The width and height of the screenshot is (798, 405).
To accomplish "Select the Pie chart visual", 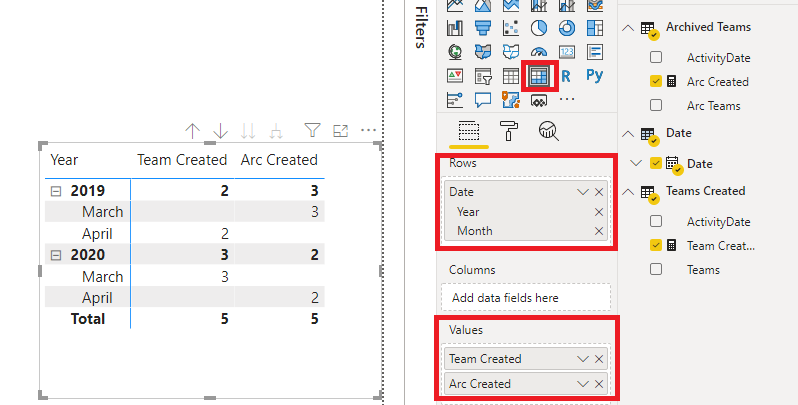I will click(x=539, y=27).
